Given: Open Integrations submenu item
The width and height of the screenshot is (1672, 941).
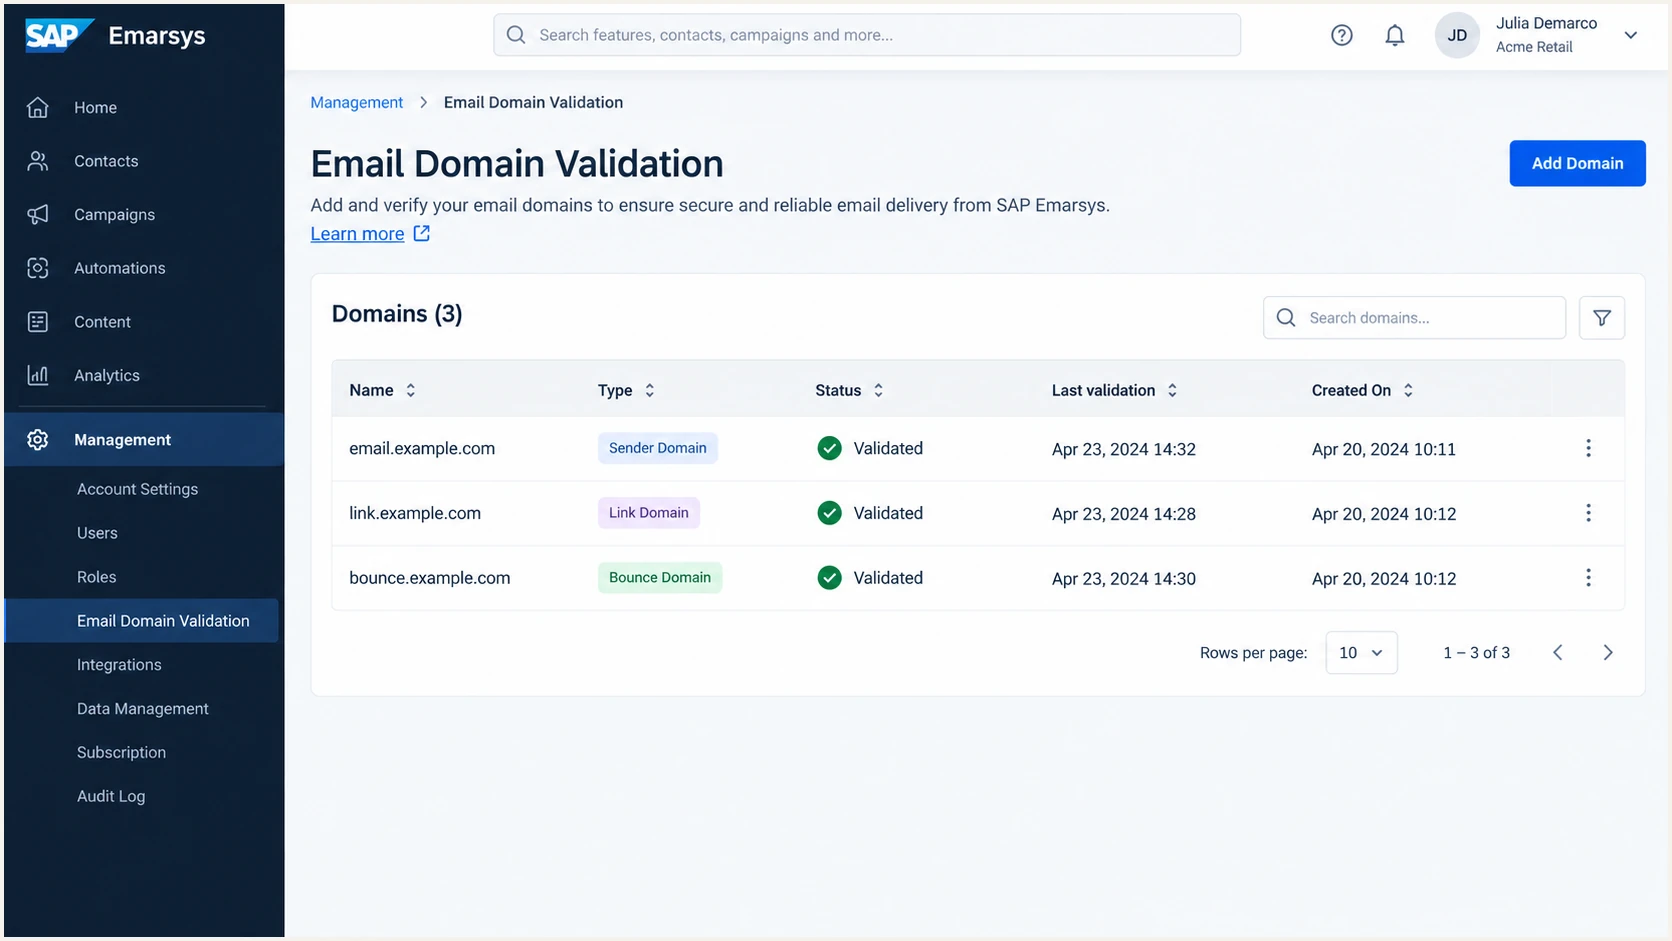Looking at the screenshot, I should click(x=119, y=665).
